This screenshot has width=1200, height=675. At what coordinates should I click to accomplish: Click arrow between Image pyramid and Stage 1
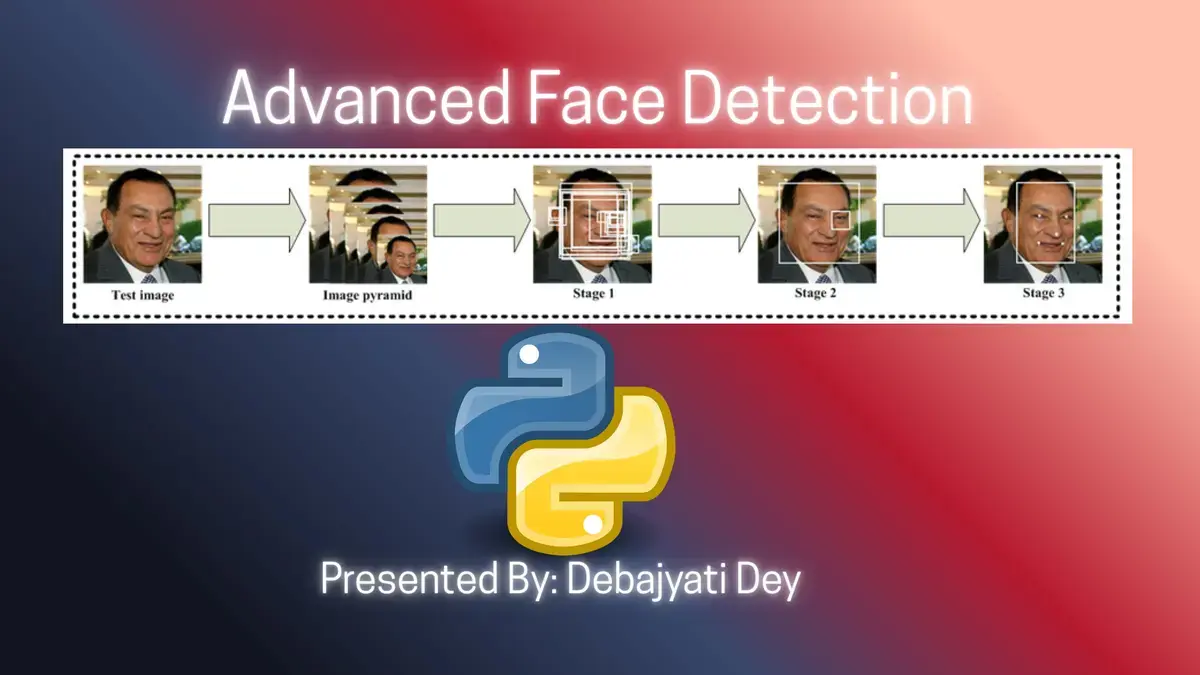tap(481, 220)
